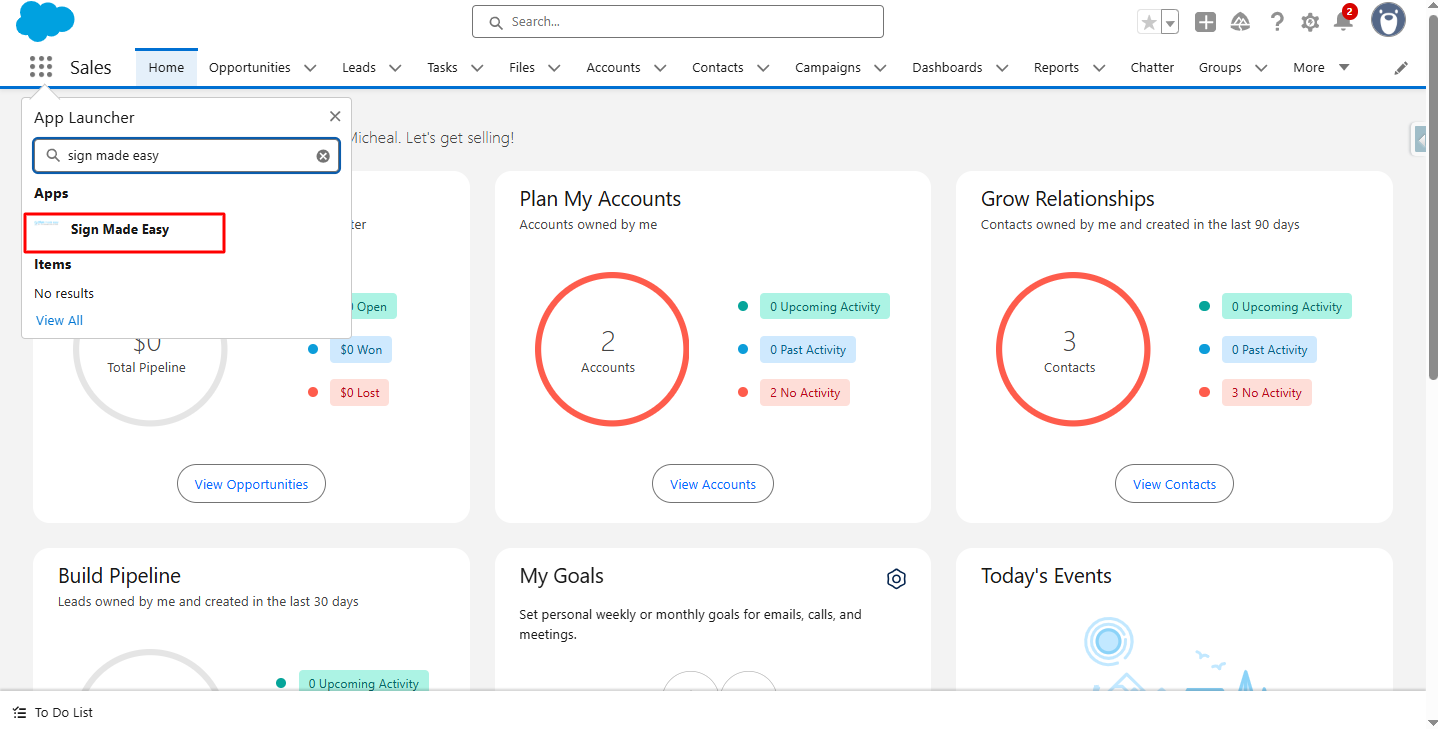
Task: Open the Files tab
Action: coord(522,68)
